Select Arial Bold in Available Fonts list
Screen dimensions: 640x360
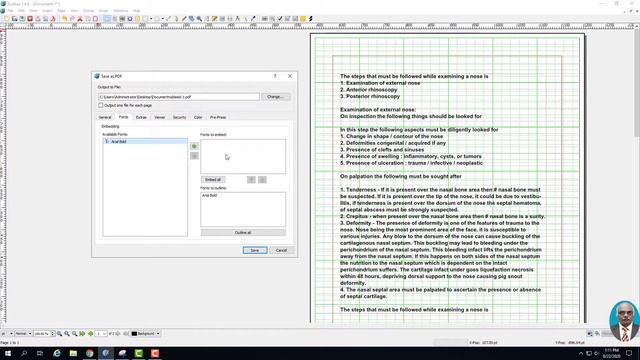145,141
